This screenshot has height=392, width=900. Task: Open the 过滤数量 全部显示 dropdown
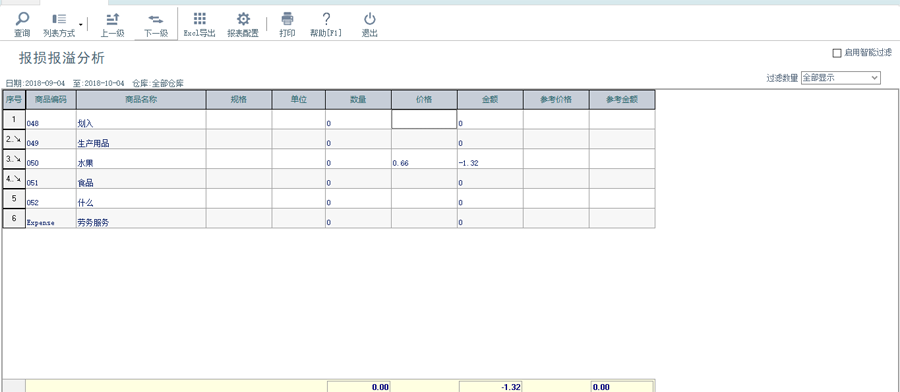(840, 77)
